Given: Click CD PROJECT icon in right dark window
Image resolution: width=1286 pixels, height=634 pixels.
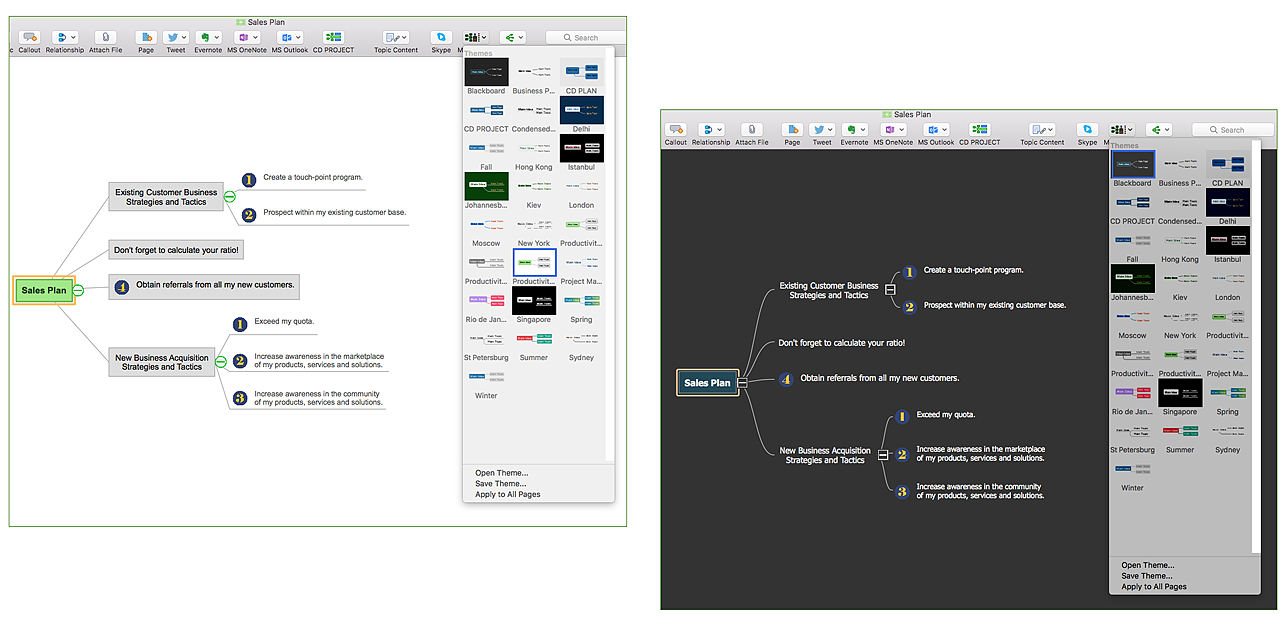Looking at the screenshot, I should tap(979, 129).
